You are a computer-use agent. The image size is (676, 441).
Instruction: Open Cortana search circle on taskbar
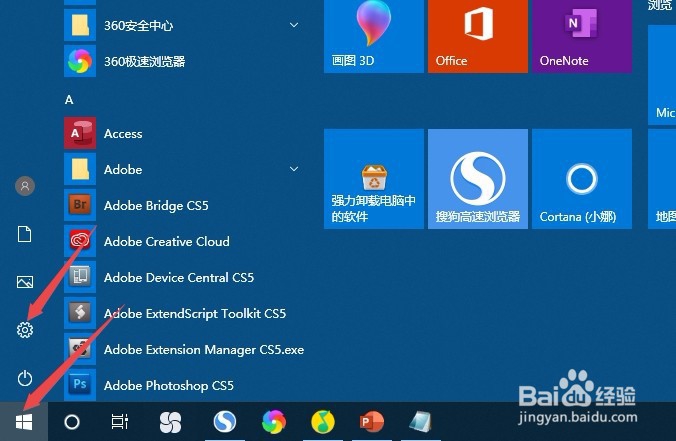72,422
